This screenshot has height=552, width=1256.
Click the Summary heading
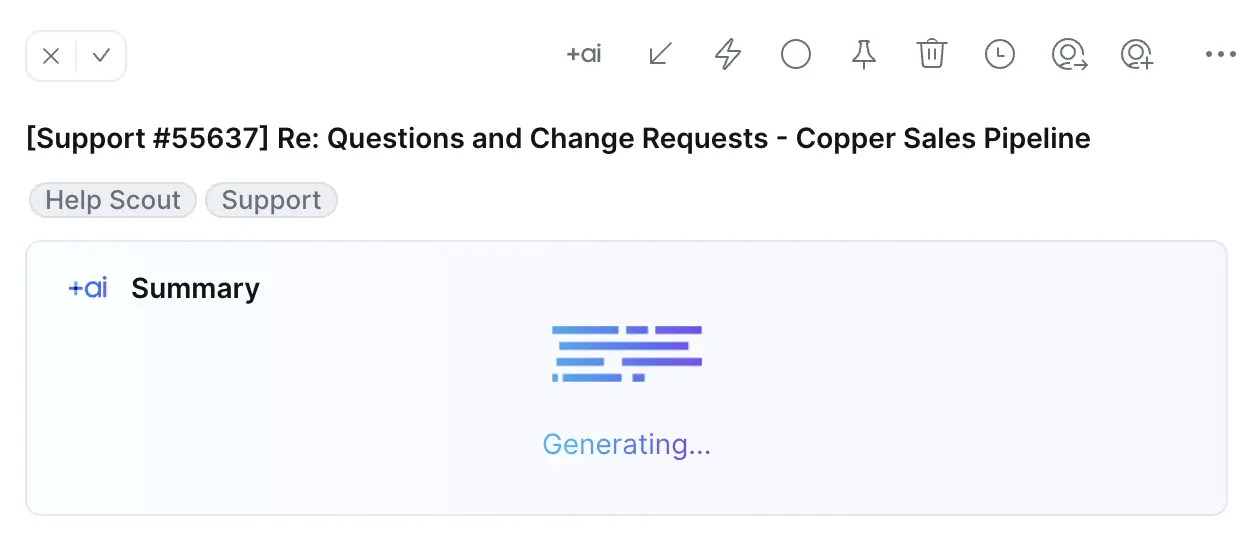(x=195, y=288)
